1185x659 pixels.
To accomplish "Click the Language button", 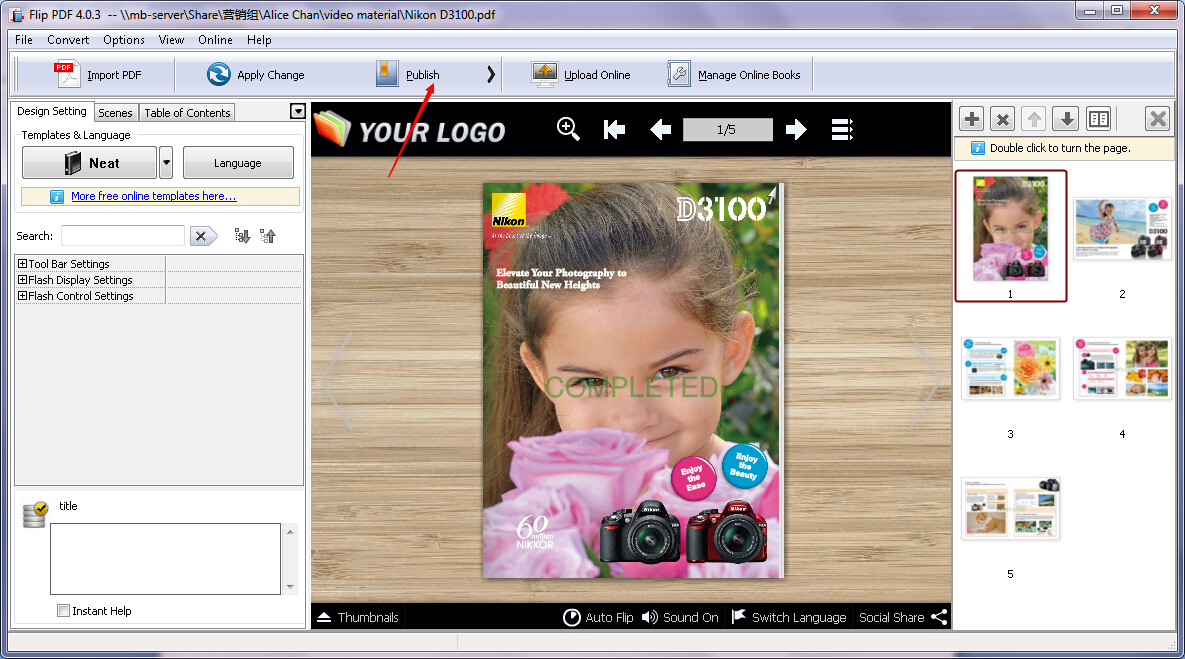I will click(238, 162).
